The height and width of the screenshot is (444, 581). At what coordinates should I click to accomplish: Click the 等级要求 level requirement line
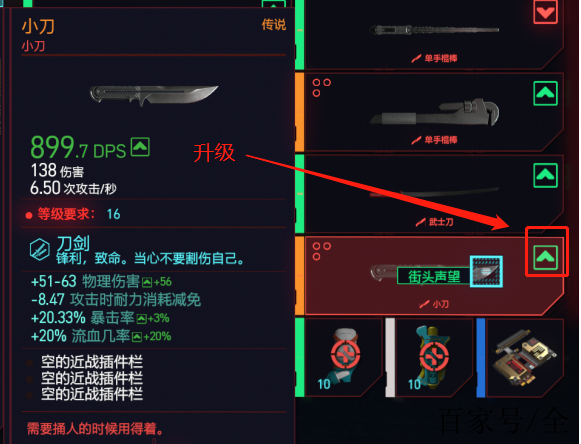73,214
